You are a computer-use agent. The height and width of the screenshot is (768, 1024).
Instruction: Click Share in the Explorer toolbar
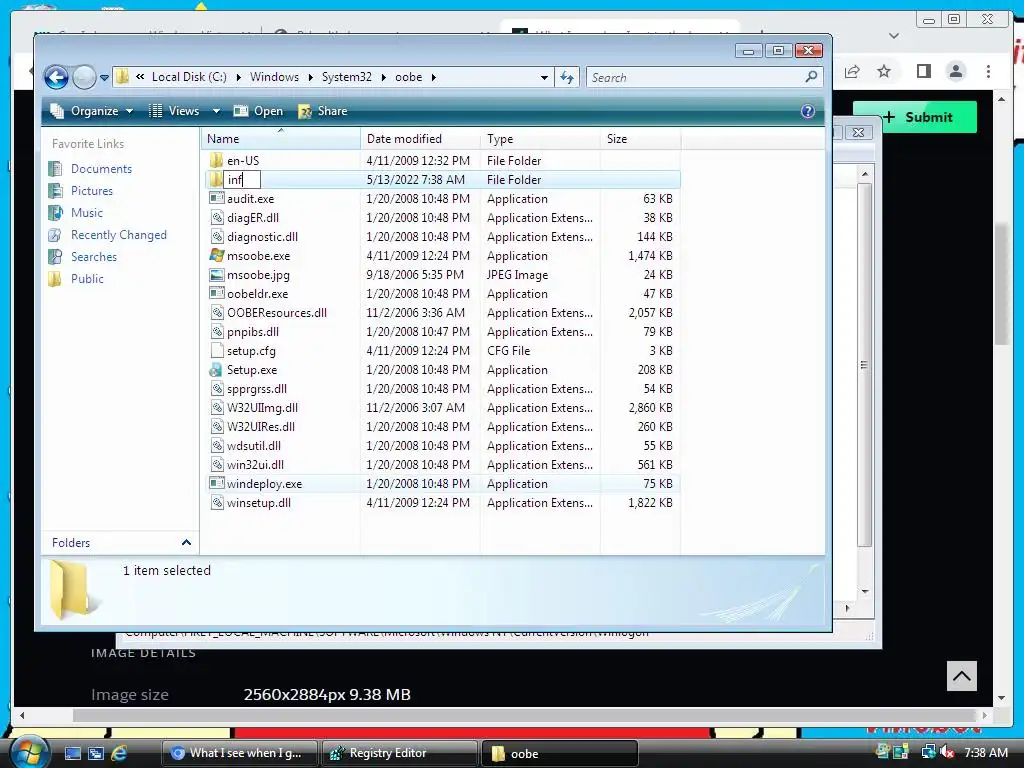323,111
